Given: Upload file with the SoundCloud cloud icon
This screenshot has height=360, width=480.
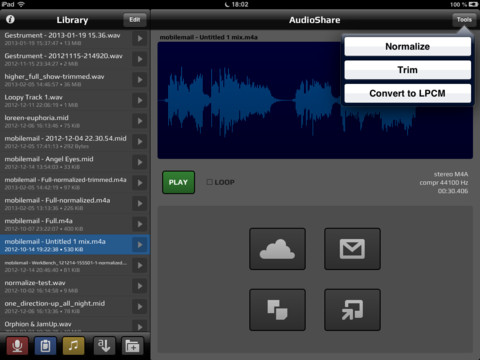Looking at the screenshot, I should point(277,249).
